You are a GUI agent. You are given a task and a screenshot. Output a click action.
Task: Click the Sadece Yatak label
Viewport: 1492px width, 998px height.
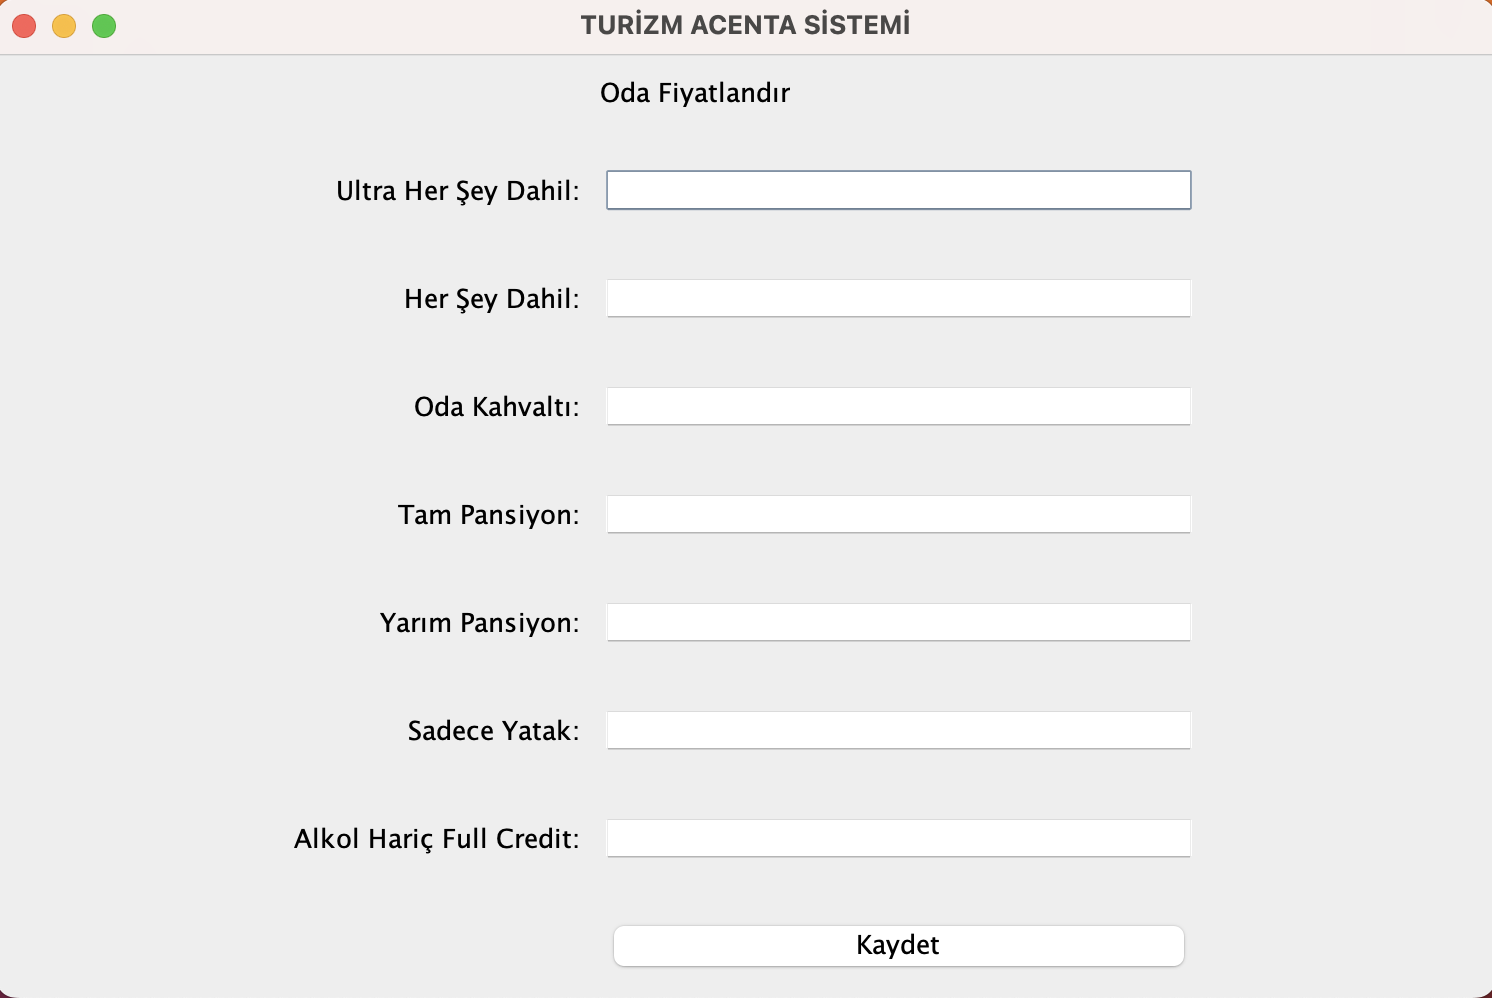pyautogui.click(x=494, y=730)
